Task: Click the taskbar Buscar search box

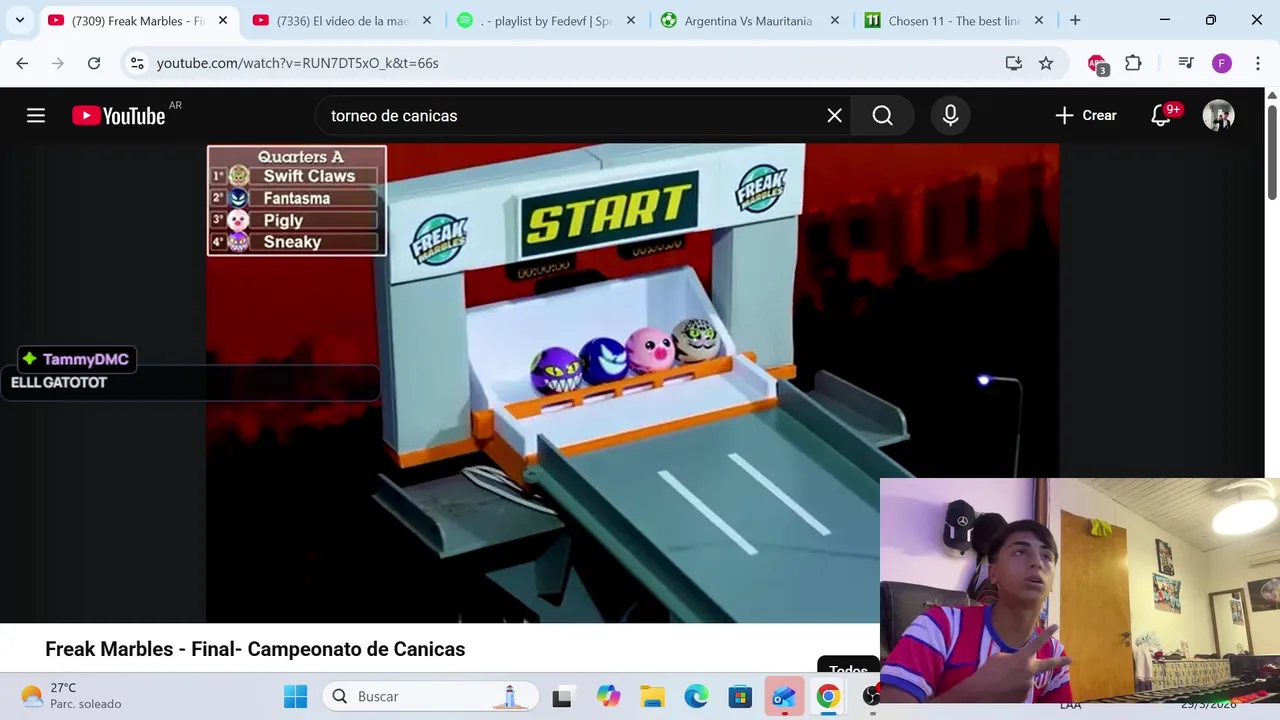Action: pos(430,696)
